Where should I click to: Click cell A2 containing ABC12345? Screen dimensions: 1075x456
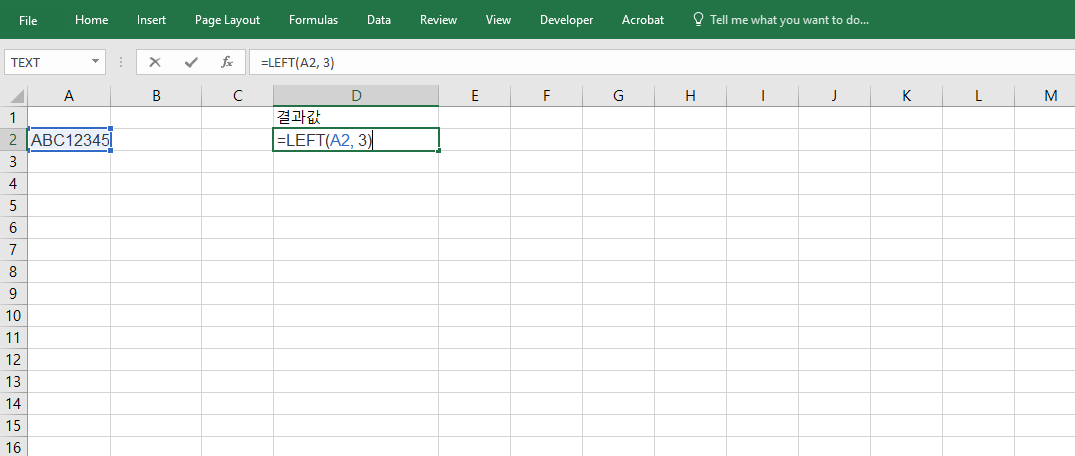[x=69, y=140]
